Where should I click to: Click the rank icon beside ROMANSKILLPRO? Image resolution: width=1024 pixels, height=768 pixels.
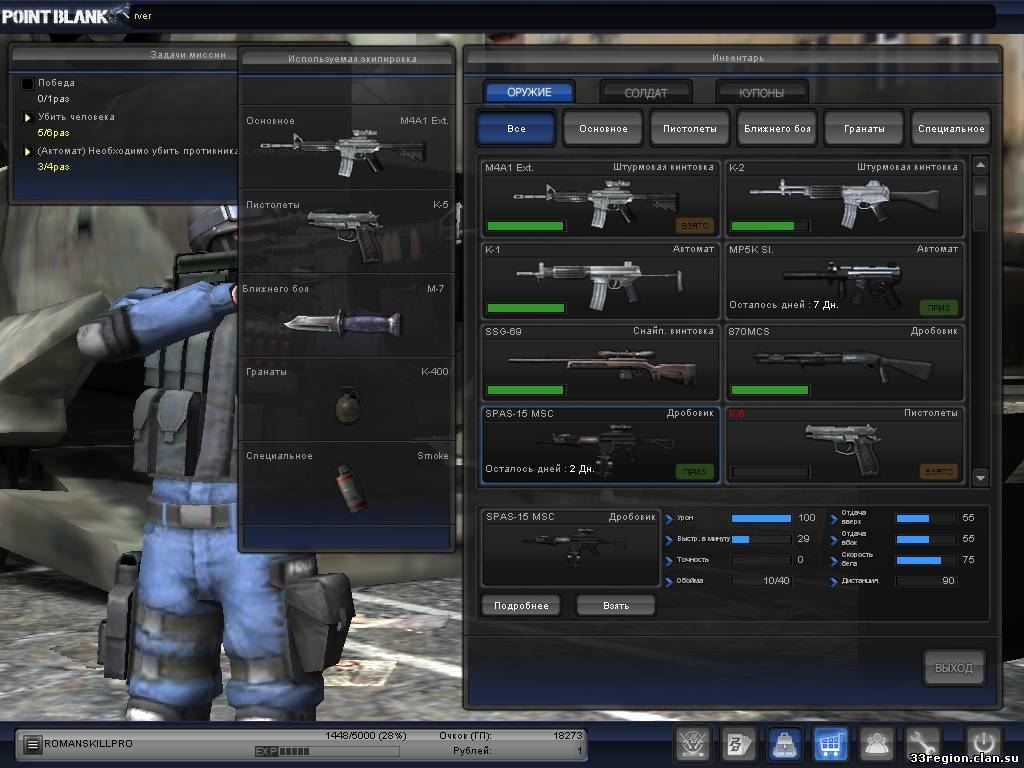click(31, 744)
